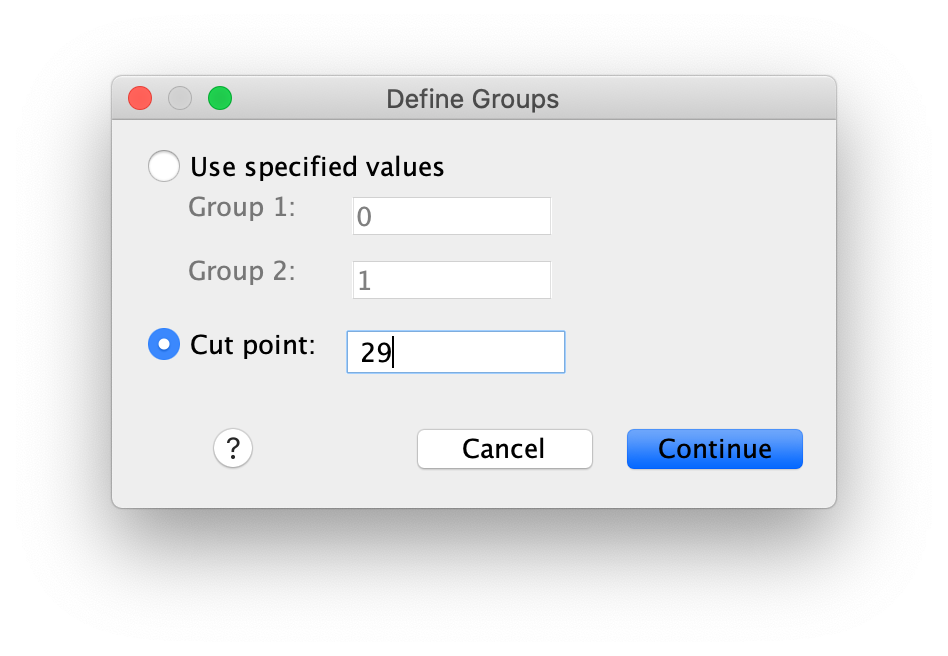Click inside the Cut point input field

tap(456, 352)
